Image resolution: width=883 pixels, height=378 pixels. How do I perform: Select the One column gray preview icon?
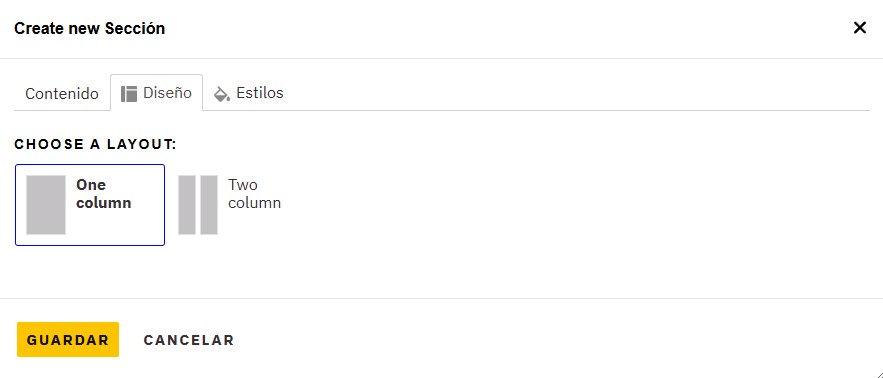coord(46,204)
